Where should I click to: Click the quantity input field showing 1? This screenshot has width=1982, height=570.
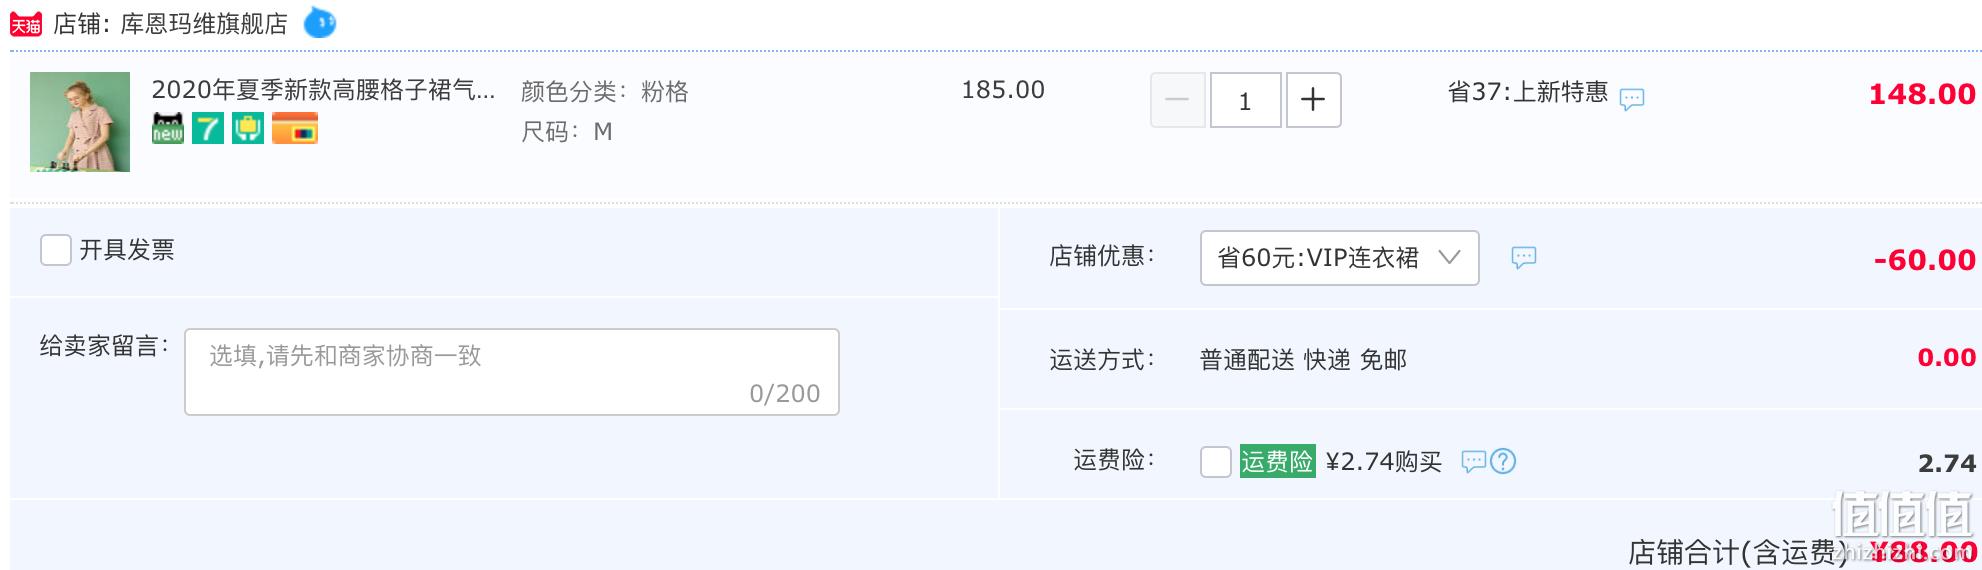click(1245, 100)
